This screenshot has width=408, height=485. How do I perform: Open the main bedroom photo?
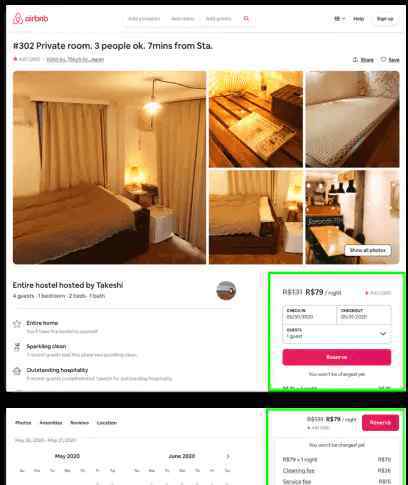pos(109,167)
